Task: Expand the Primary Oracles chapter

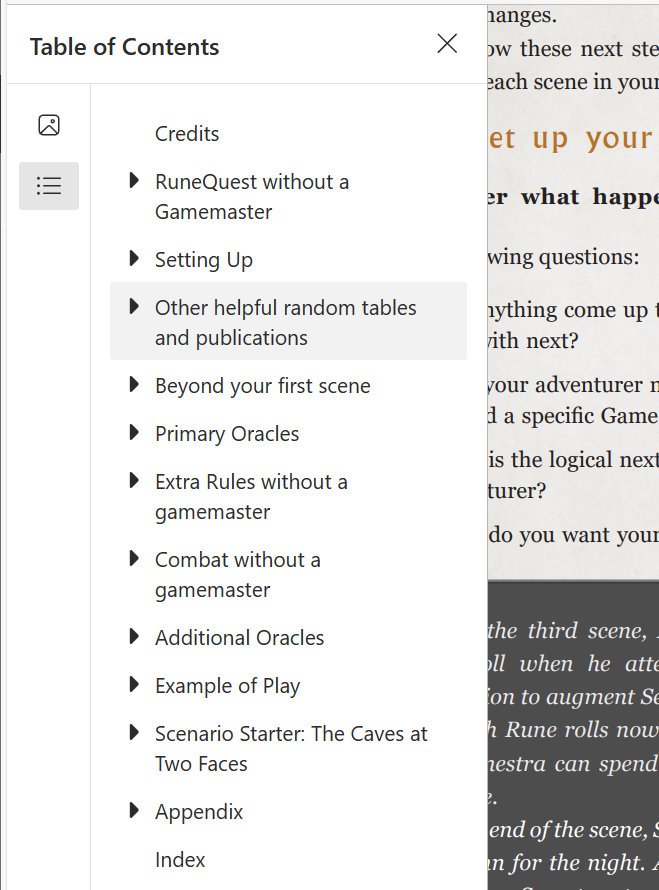Action: 134,433
